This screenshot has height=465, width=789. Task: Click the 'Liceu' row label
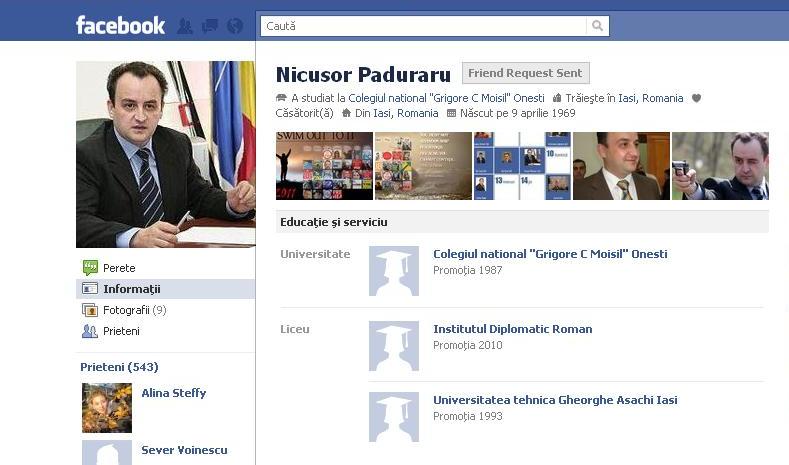295,329
